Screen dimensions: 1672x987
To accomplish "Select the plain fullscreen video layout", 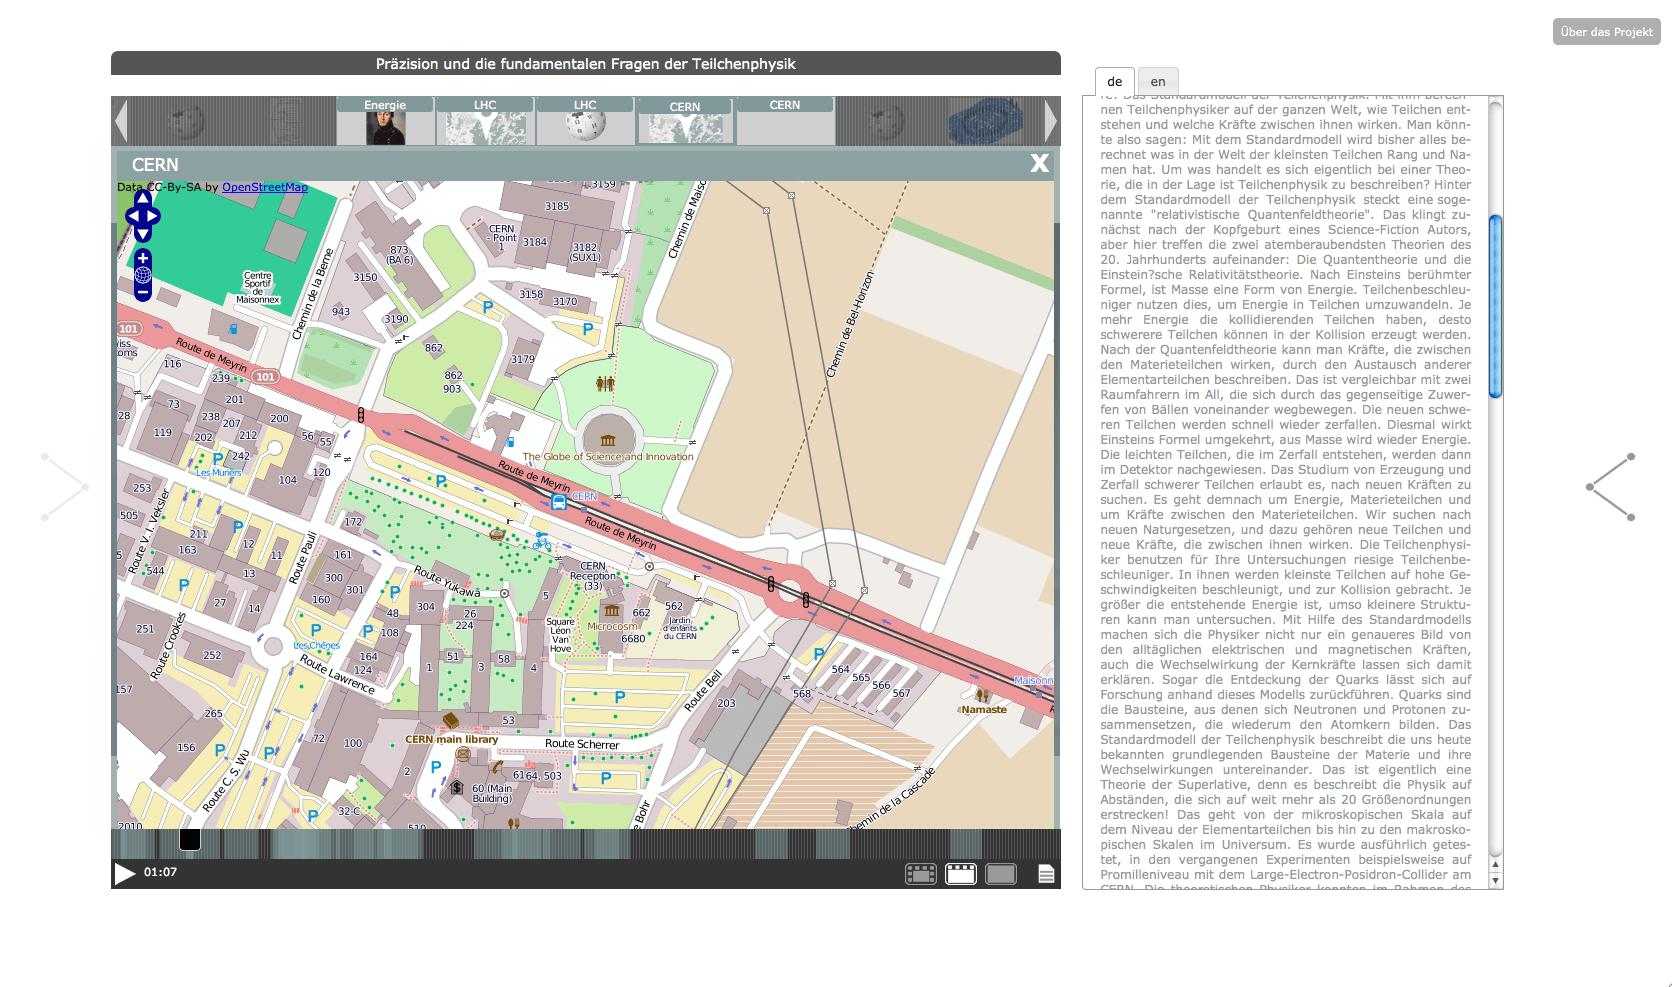I will pos(1001,875).
